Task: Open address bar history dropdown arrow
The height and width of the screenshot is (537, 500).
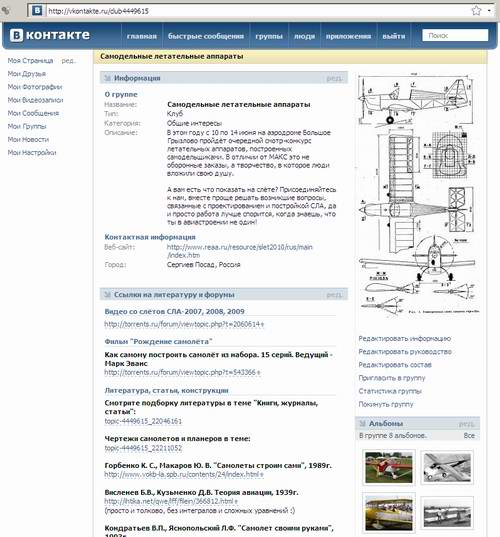Action: [489, 11]
